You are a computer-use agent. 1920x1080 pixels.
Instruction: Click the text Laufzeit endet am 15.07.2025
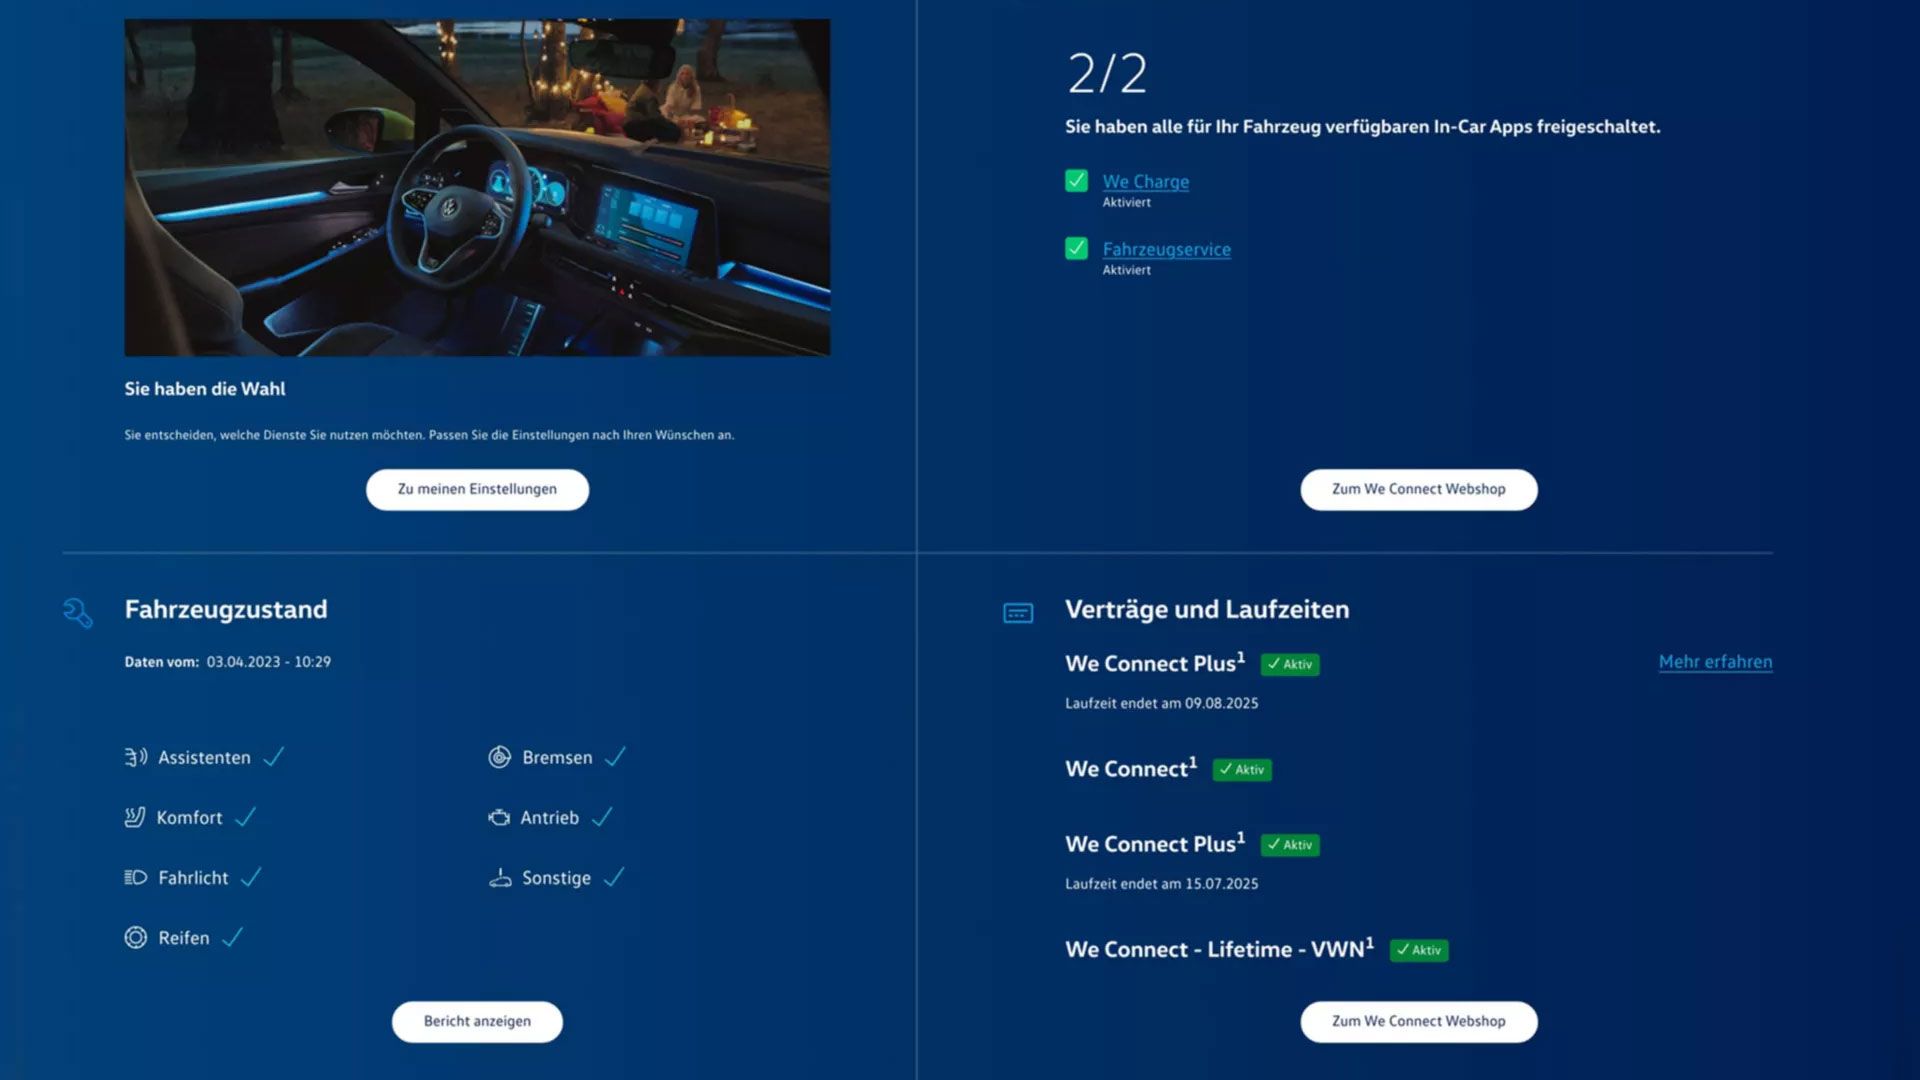tap(1162, 883)
